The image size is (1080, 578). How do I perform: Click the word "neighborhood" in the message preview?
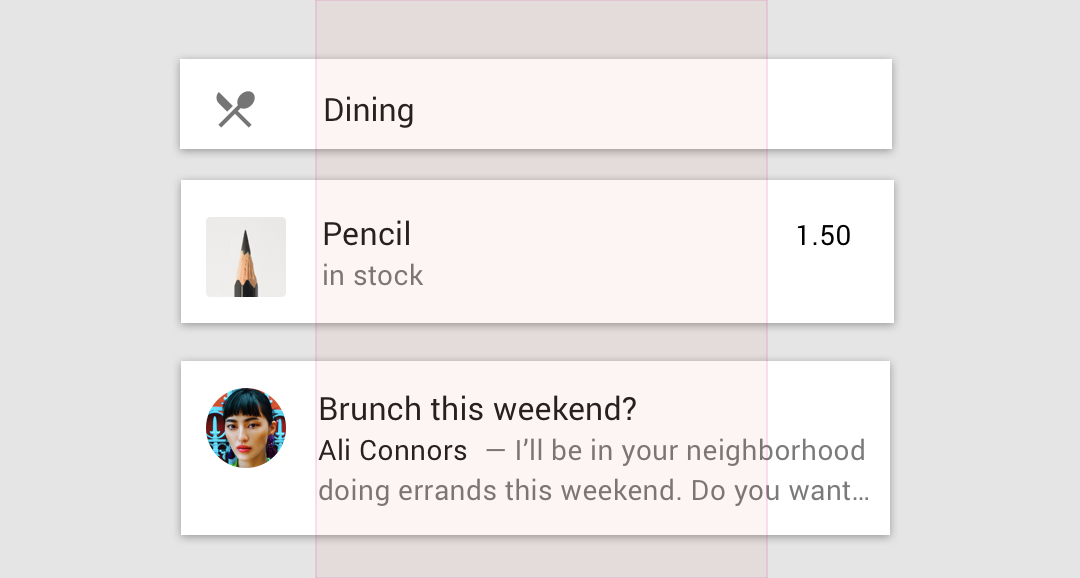click(776, 451)
